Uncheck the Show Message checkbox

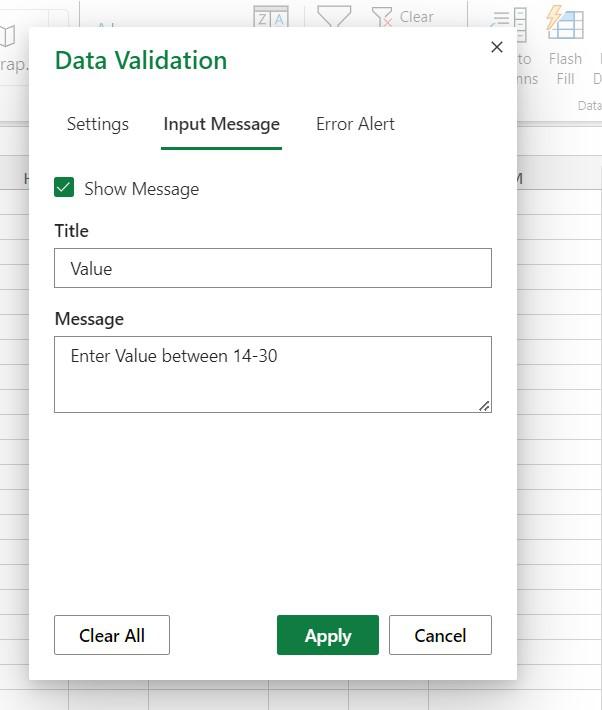[x=64, y=187]
